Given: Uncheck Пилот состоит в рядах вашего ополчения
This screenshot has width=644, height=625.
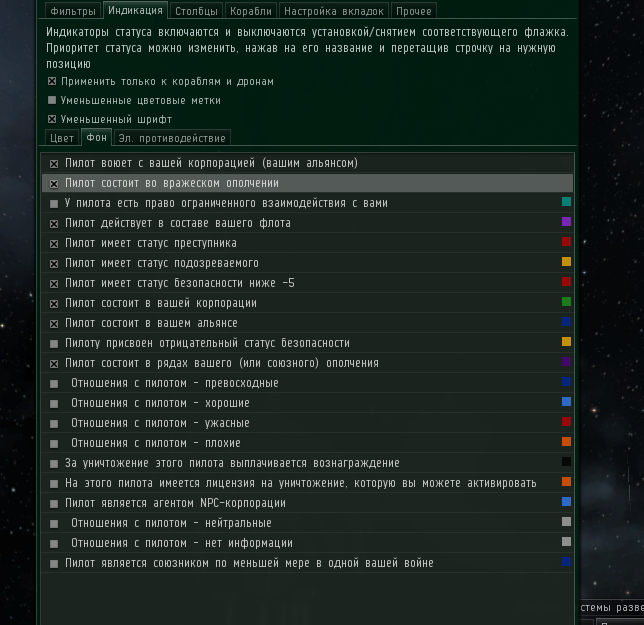Looking at the screenshot, I should click(x=54, y=364).
